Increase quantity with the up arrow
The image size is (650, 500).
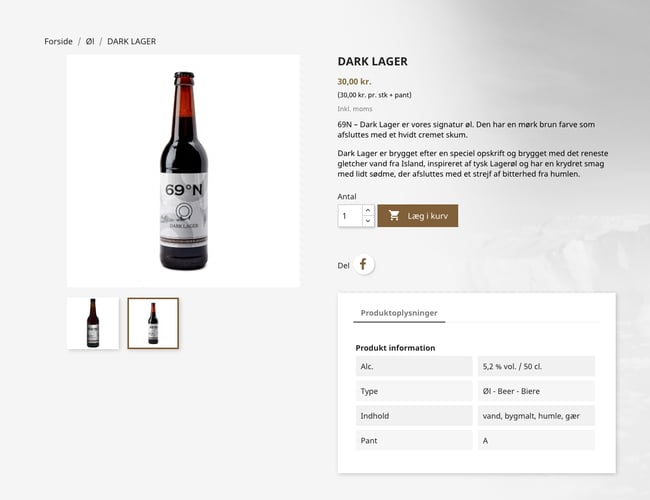pyautogui.click(x=368, y=210)
